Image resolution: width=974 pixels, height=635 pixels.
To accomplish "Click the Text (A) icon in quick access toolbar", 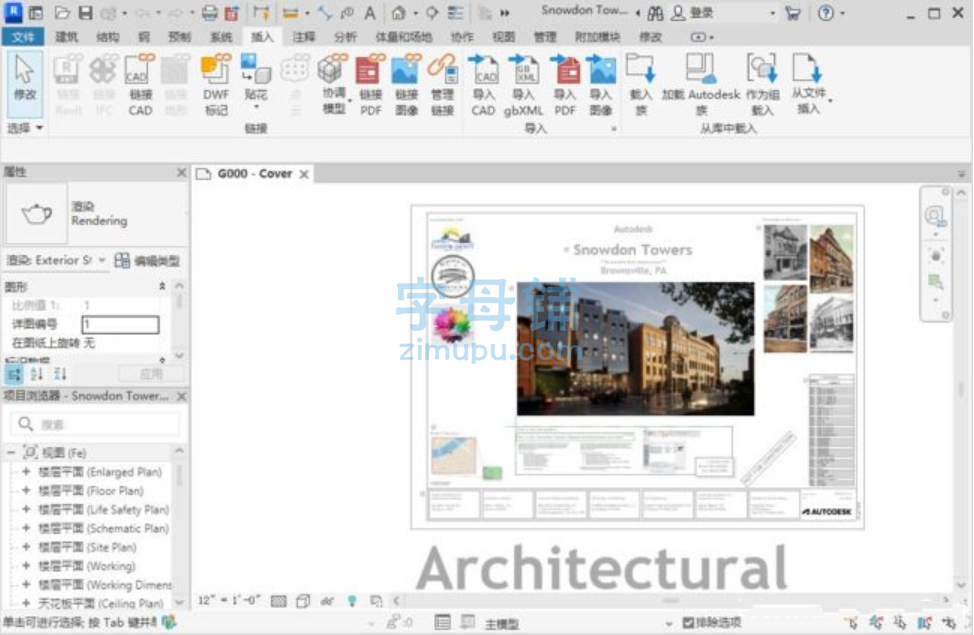I will point(370,12).
